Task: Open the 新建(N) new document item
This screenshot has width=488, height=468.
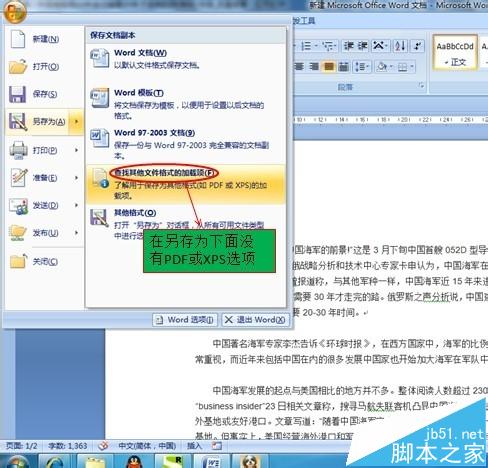Action: (x=45, y=39)
